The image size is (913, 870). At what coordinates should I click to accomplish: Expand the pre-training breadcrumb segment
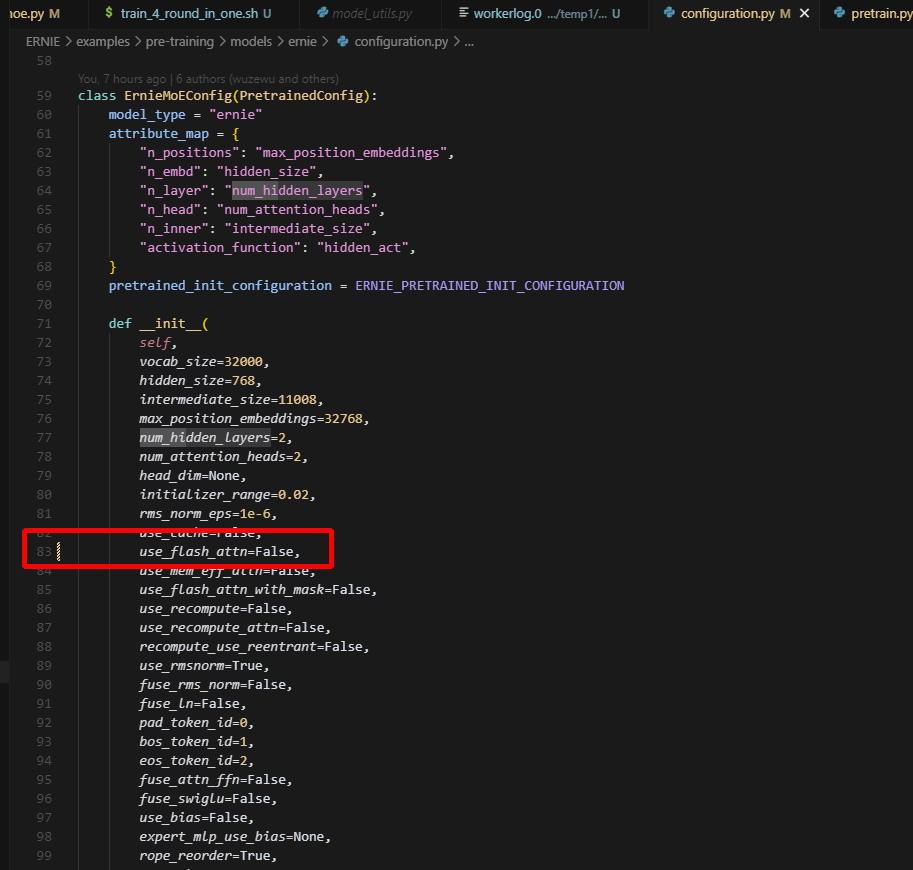coord(178,41)
